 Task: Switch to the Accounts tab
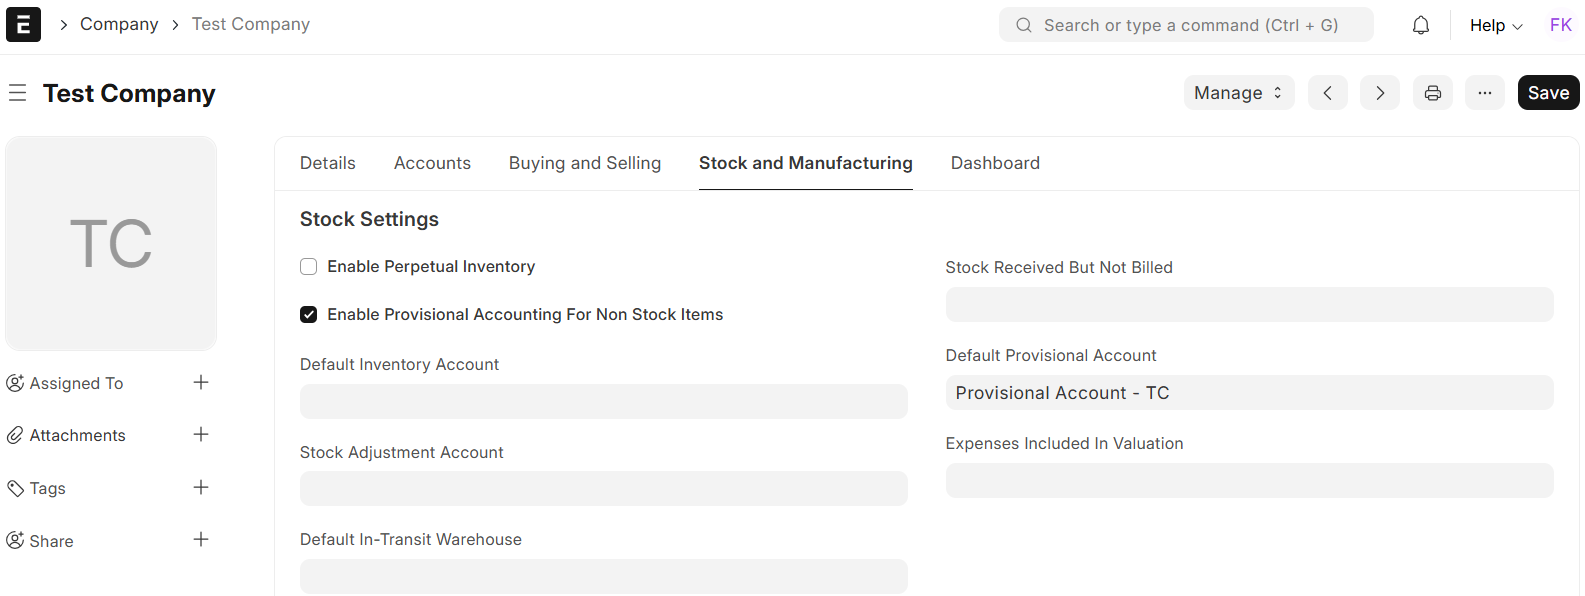pyautogui.click(x=432, y=163)
